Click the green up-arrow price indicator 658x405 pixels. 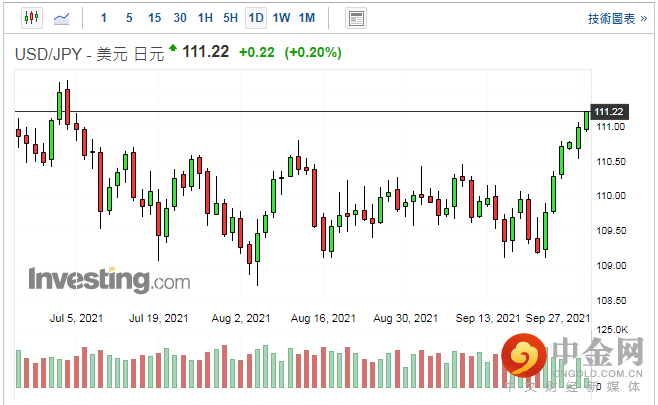(173, 48)
